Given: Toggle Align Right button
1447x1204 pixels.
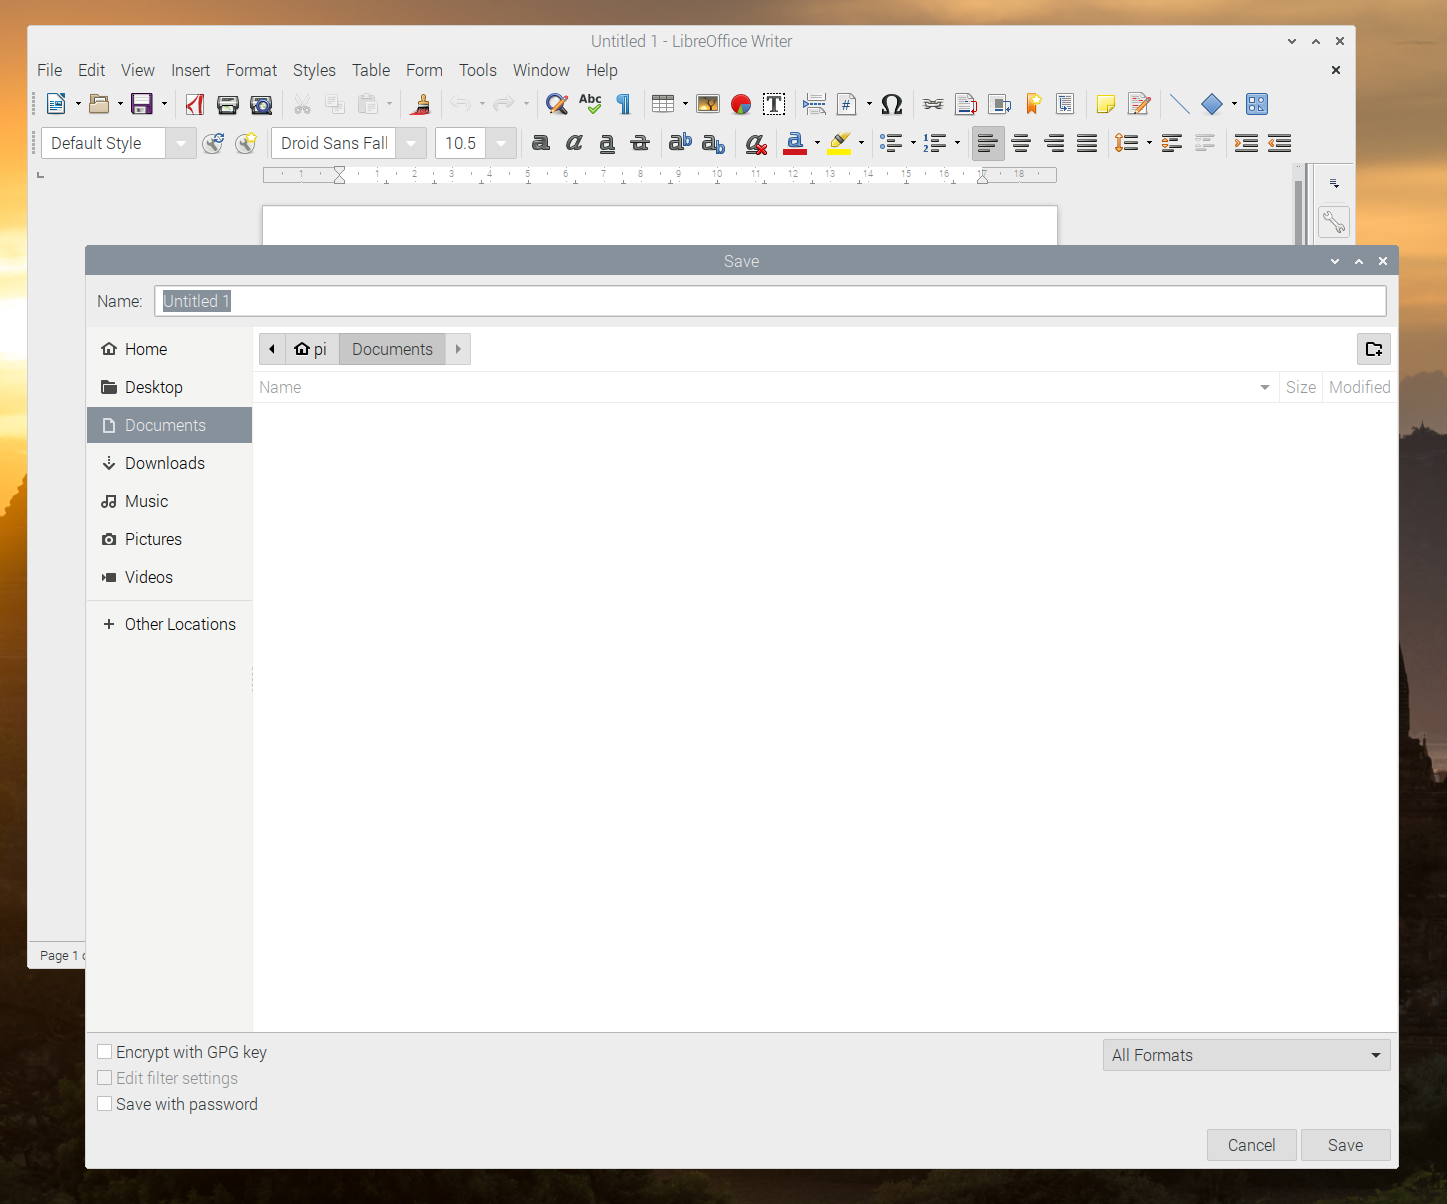Looking at the screenshot, I should click(x=1054, y=143).
